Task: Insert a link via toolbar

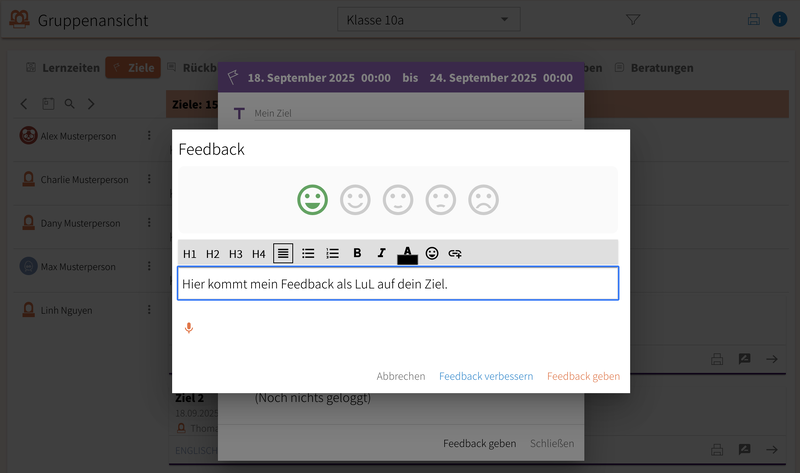Action: coord(455,254)
